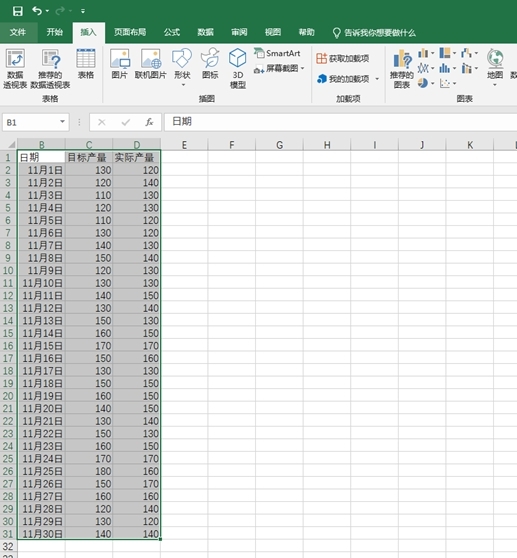Click the Cancel (X) formula bar button
The image size is (517, 558).
pos(102,122)
